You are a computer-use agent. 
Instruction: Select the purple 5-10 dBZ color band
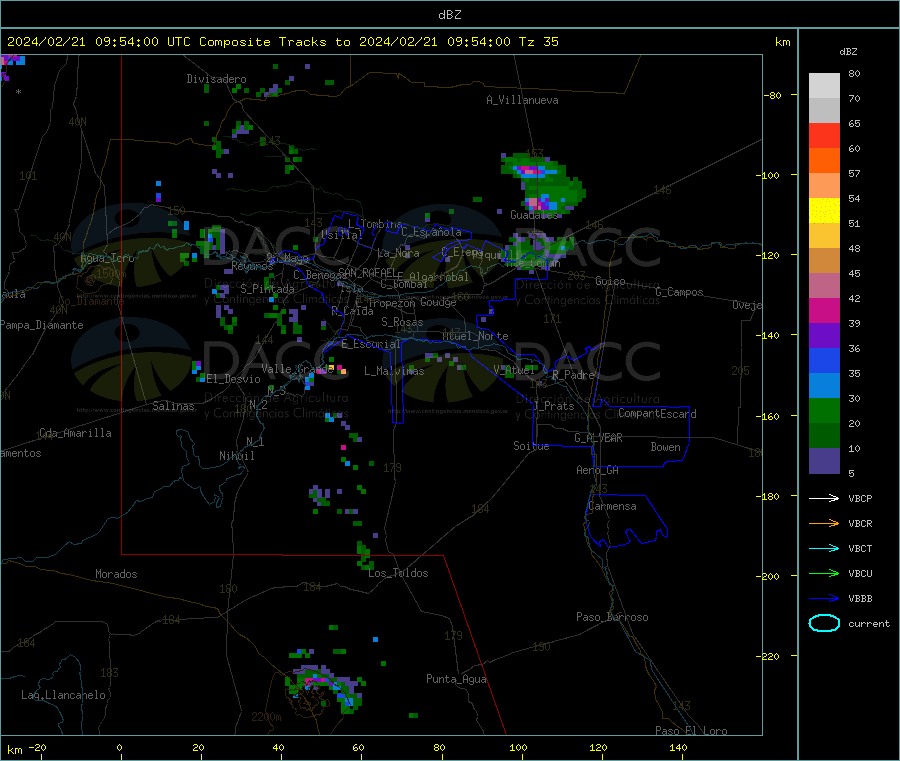tap(824, 461)
